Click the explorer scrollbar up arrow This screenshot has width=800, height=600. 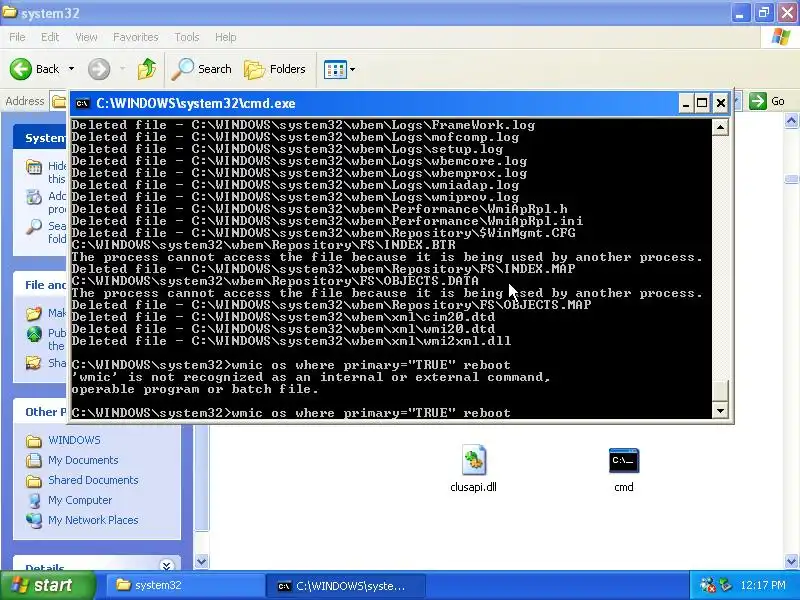pyautogui.click(x=791, y=121)
